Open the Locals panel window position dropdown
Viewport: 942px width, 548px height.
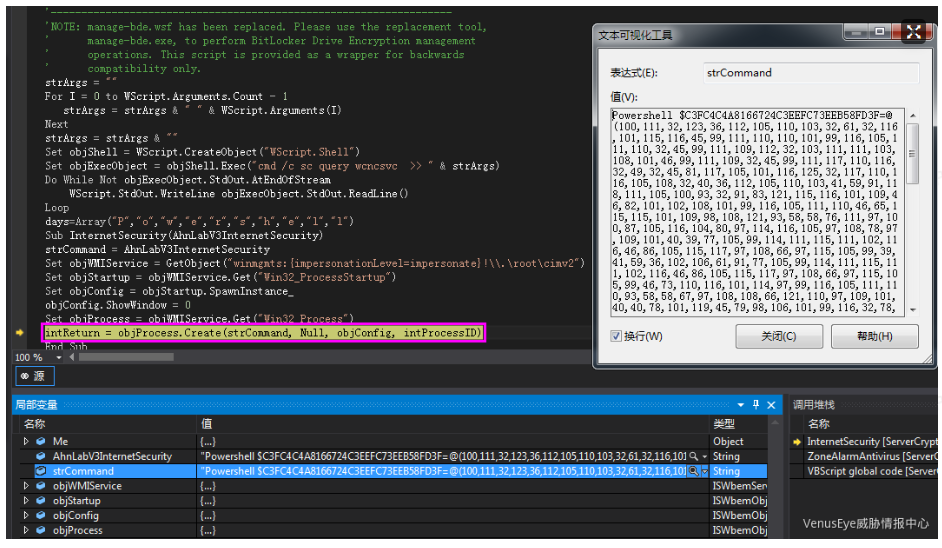pos(741,405)
